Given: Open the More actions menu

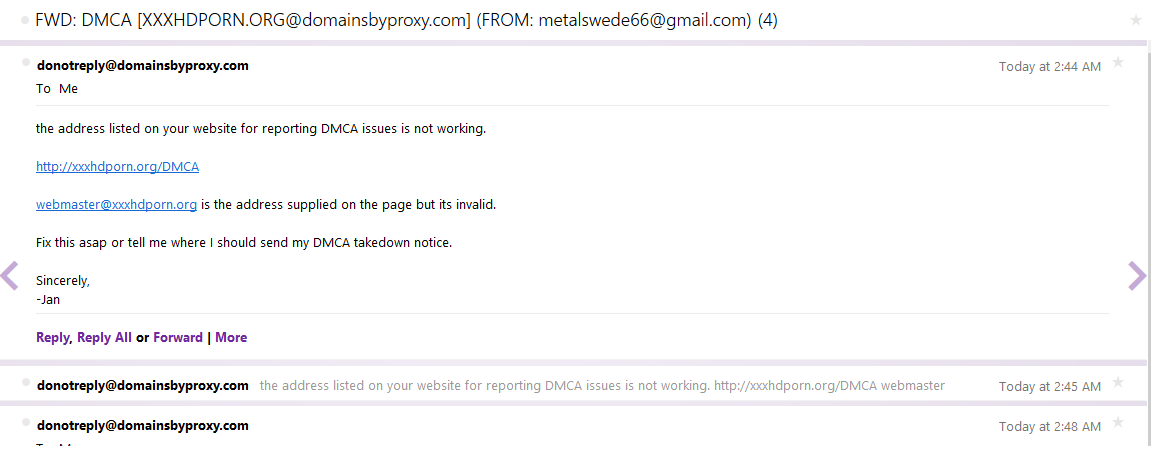Looking at the screenshot, I should 231,338.
